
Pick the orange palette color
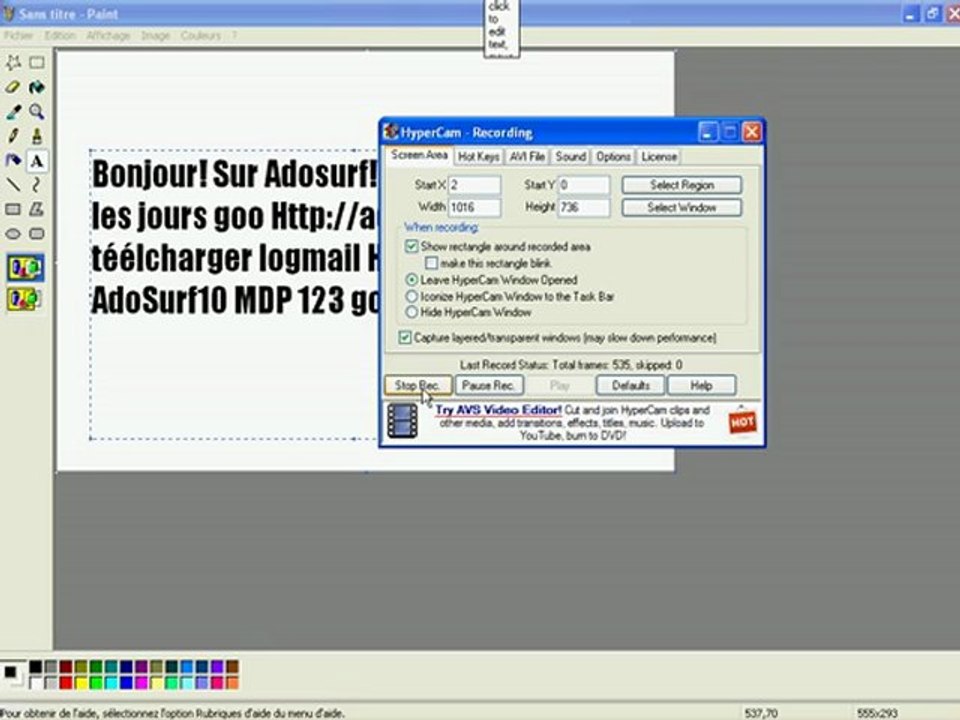click(x=232, y=683)
